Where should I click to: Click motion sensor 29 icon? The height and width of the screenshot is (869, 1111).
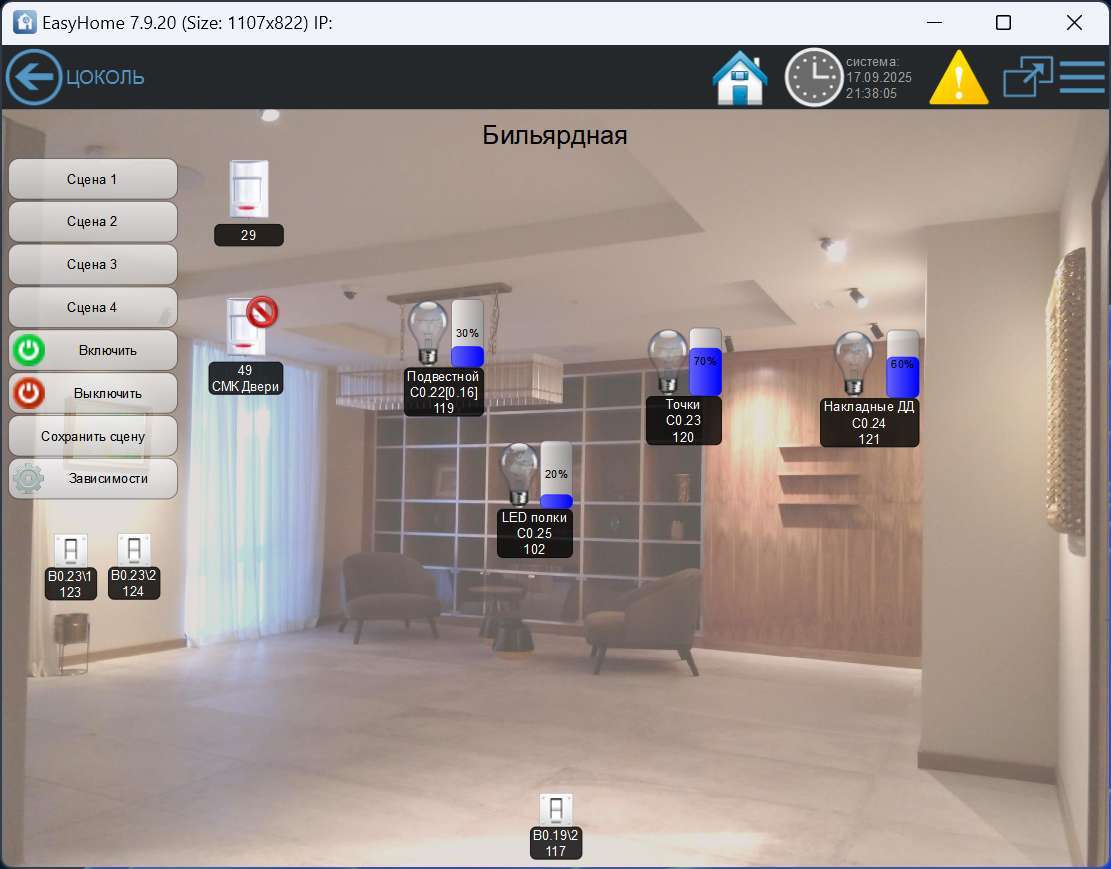click(249, 188)
